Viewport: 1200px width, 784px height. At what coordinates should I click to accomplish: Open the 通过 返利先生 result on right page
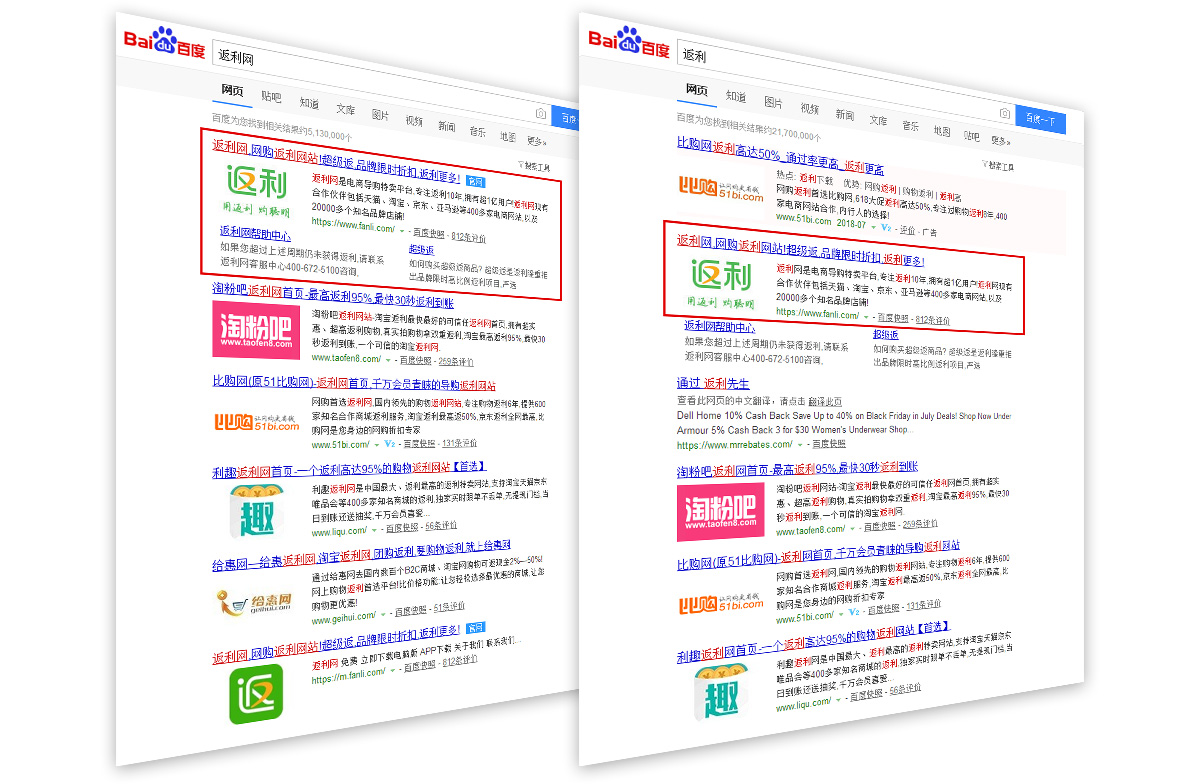click(712, 383)
